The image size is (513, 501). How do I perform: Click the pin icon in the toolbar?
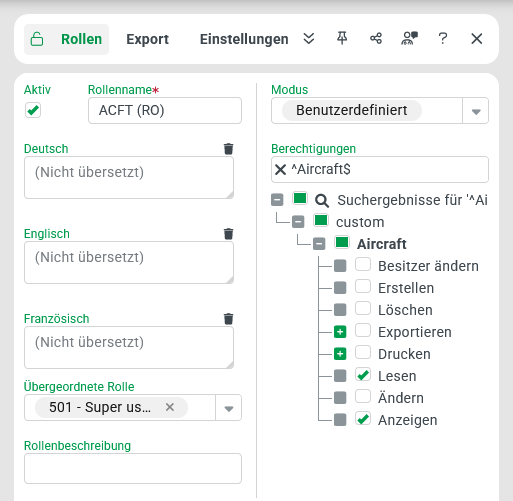pyautogui.click(x=342, y=39)
